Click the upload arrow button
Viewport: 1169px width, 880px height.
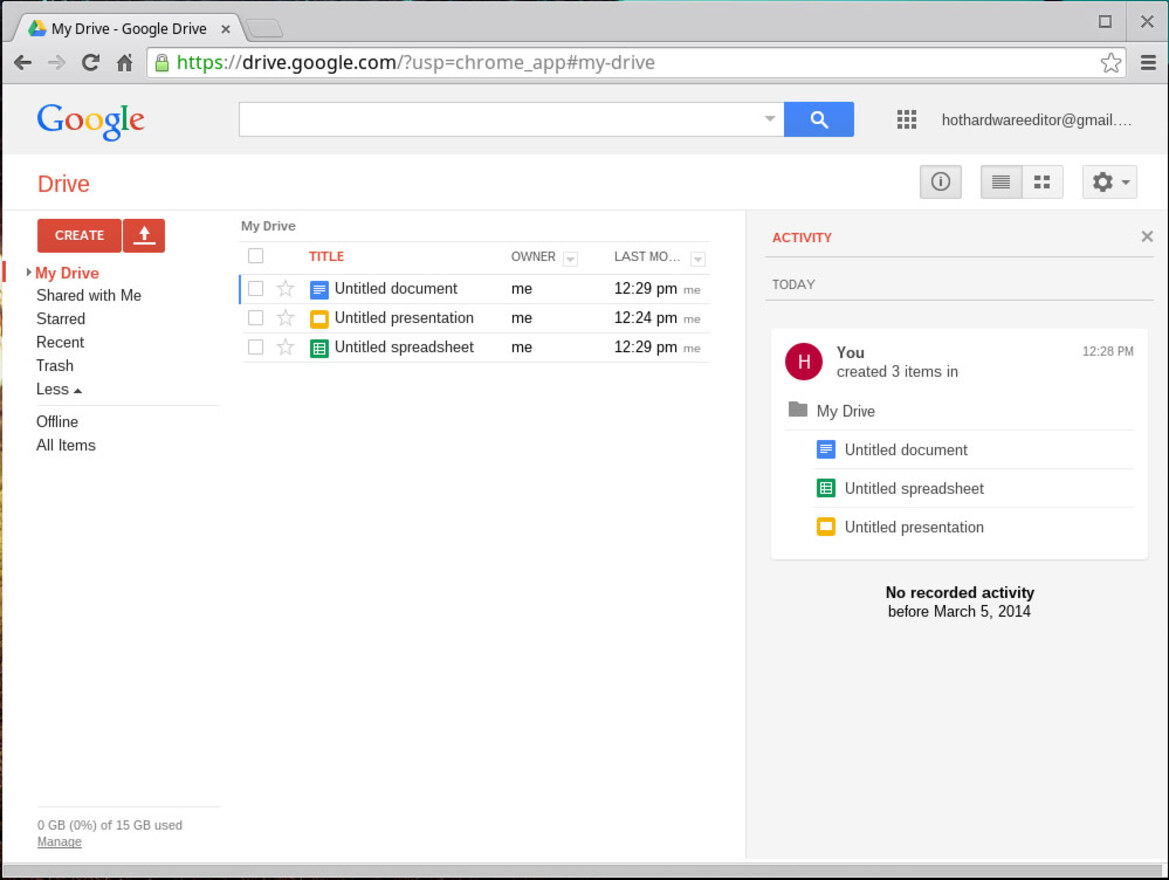(144, 236)
